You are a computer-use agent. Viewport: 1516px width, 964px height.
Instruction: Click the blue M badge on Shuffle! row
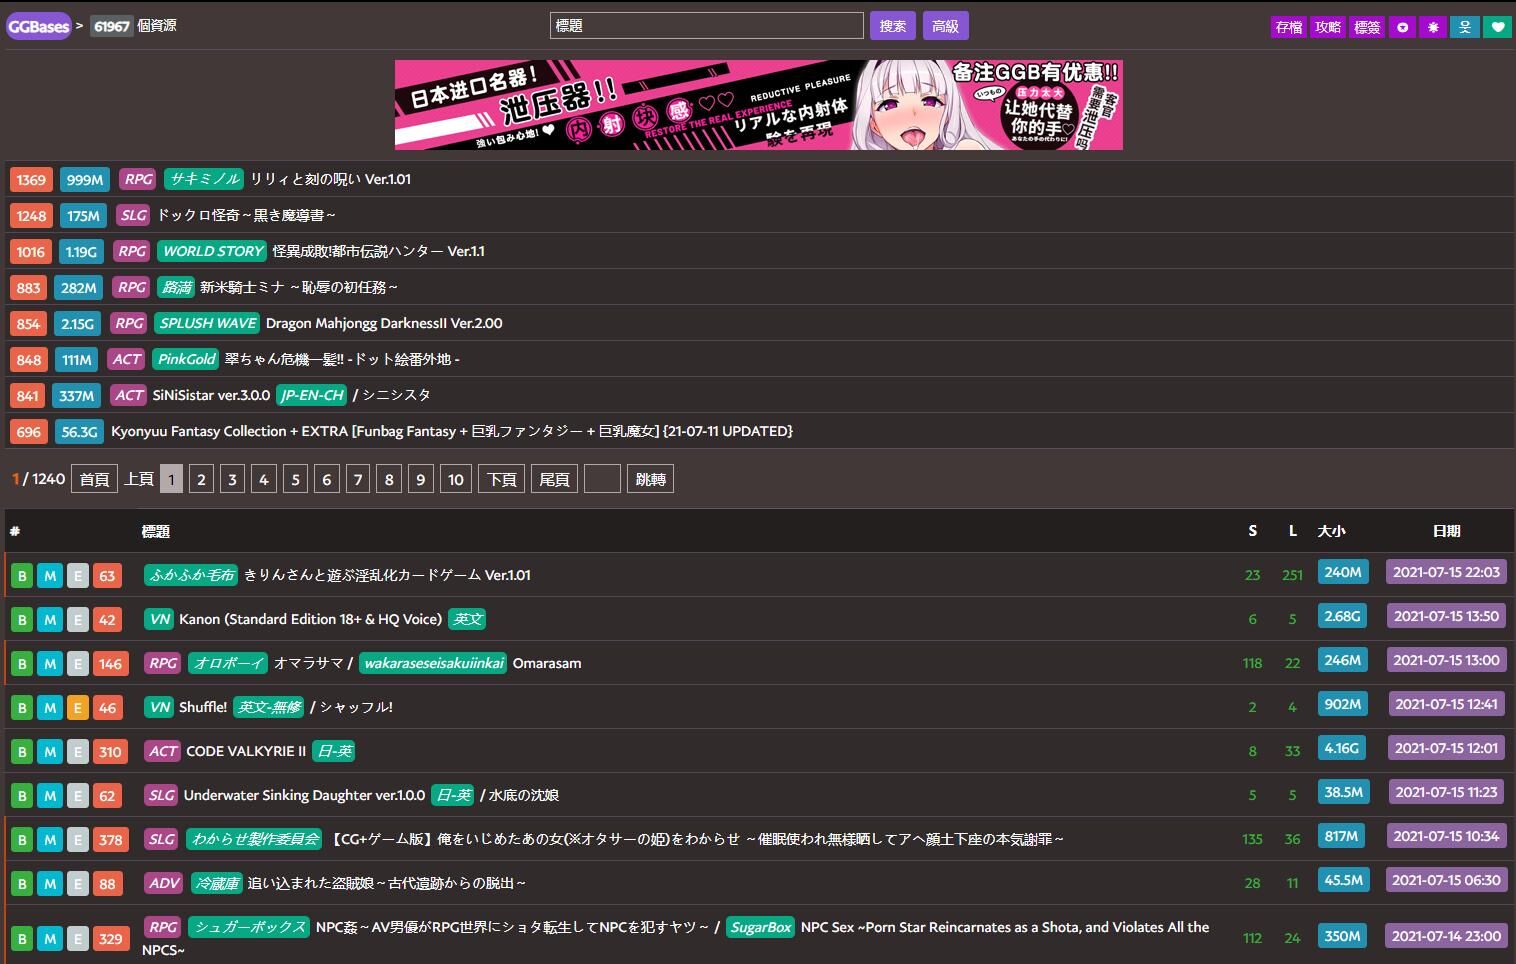pyautogui.click(x=50, y=708)
